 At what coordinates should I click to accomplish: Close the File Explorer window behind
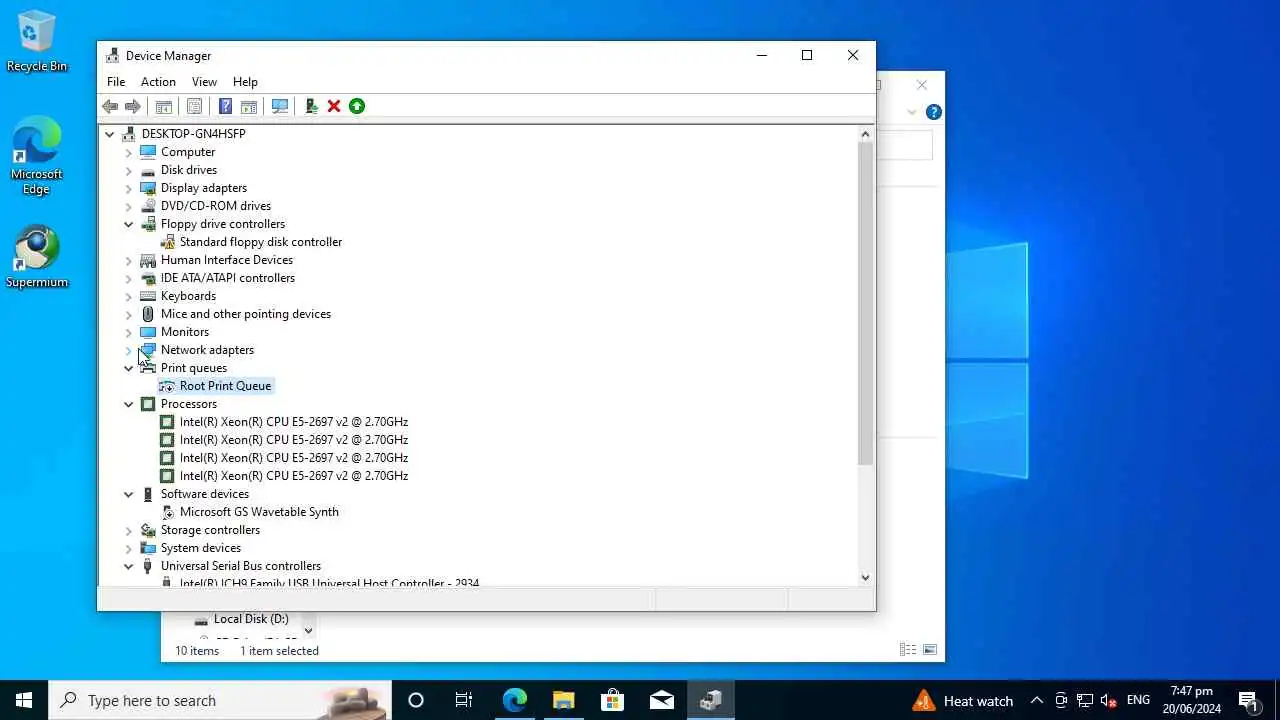pyautogui.click(x=922, y=85)
